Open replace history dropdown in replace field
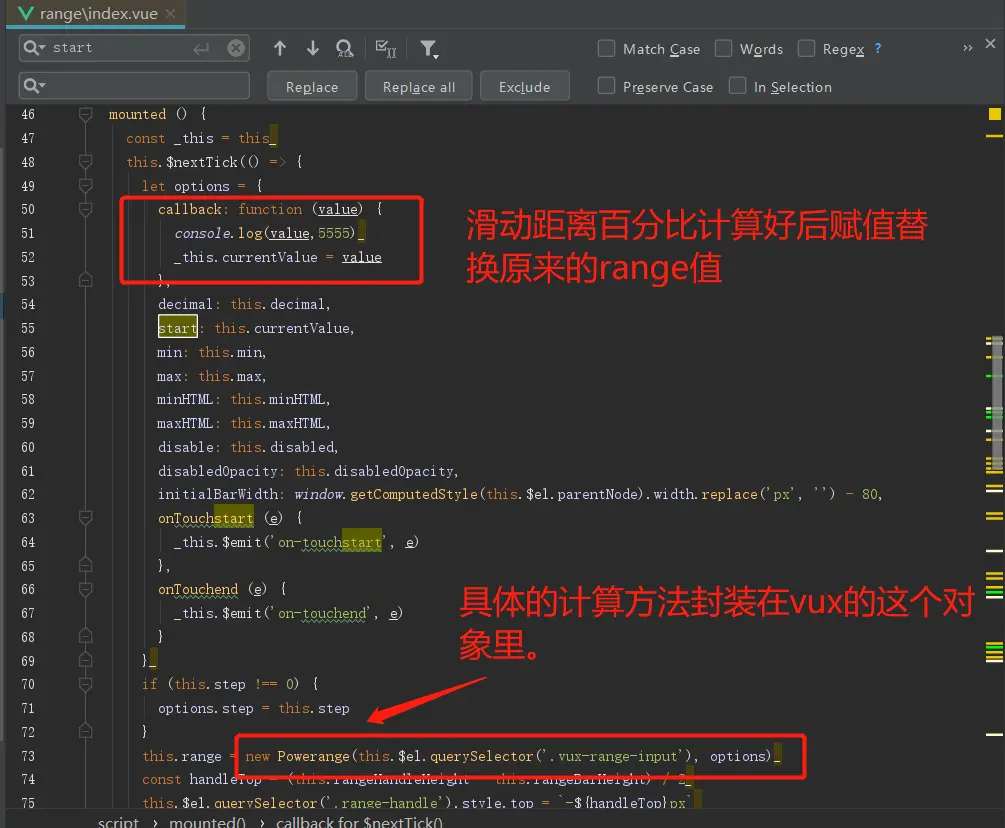This screenshot has width=1005, height=828. pyautogui.click(x=34, y=85)
